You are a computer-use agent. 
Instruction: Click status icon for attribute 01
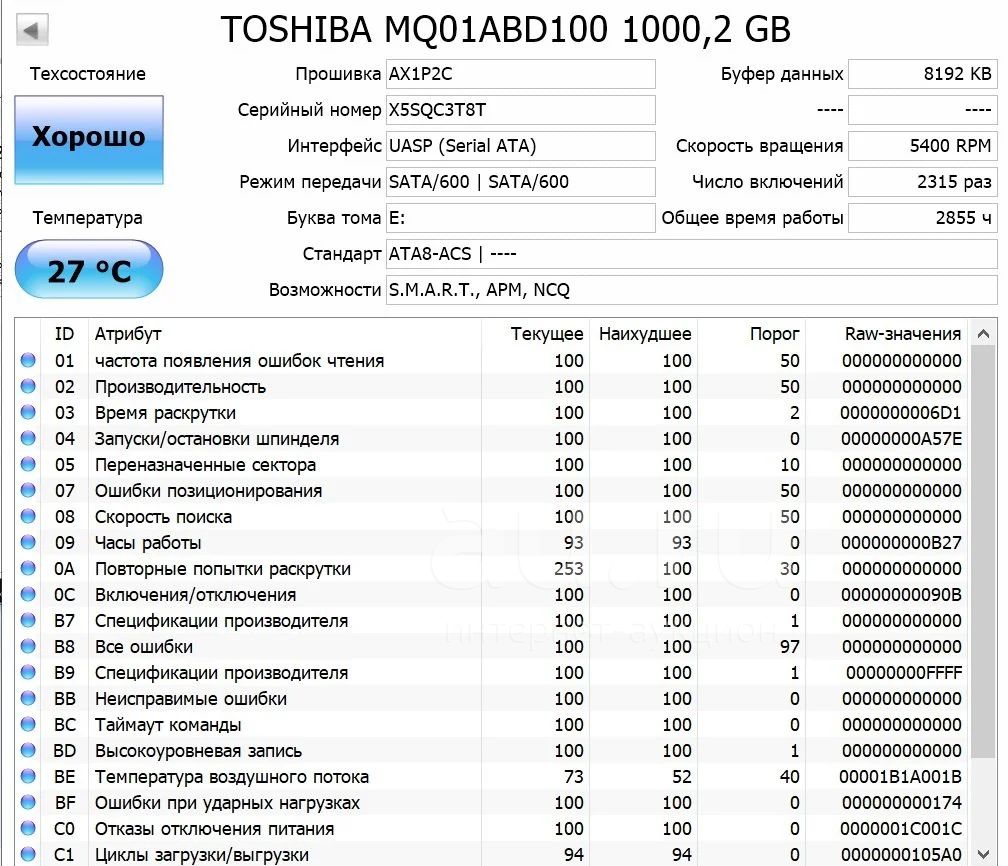coord(28,361)
